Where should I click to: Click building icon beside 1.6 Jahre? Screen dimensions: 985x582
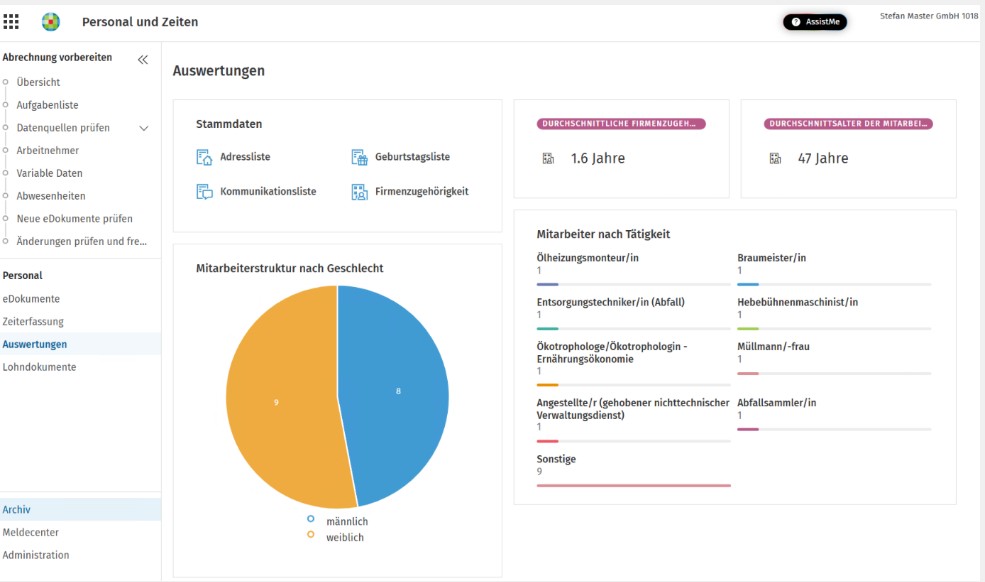coord(548,158)
